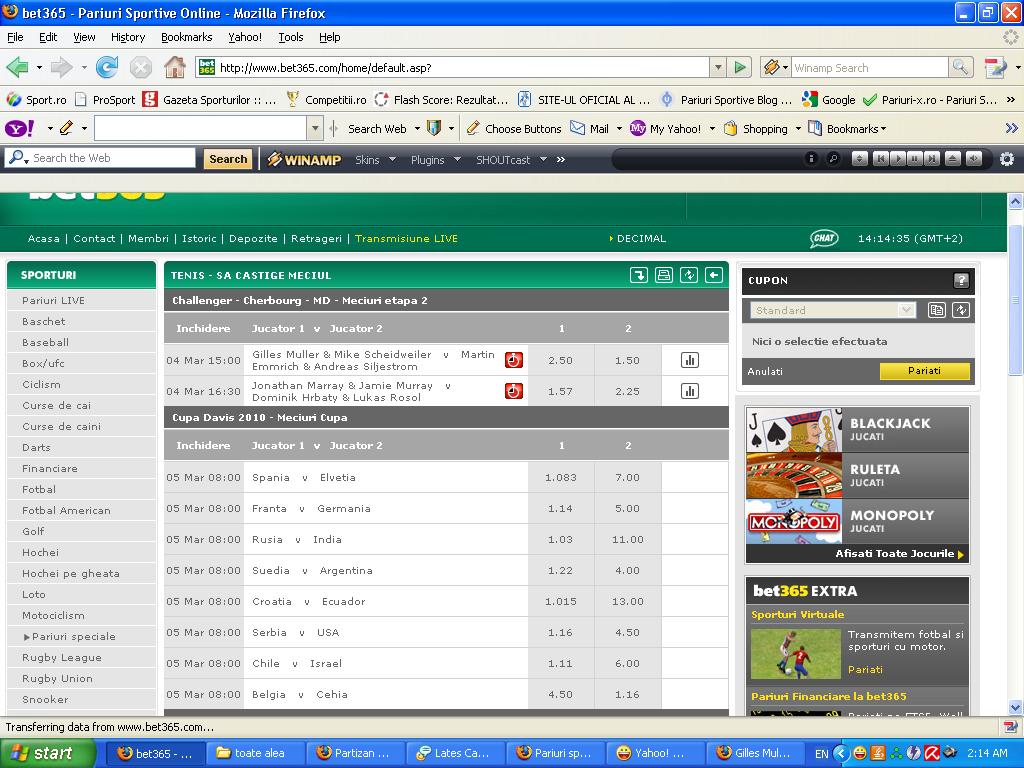Switch to the Partizan taskbar window
Image resolution: width=1024 pixels, height=768 pixels.
click(x=355, y=753)
